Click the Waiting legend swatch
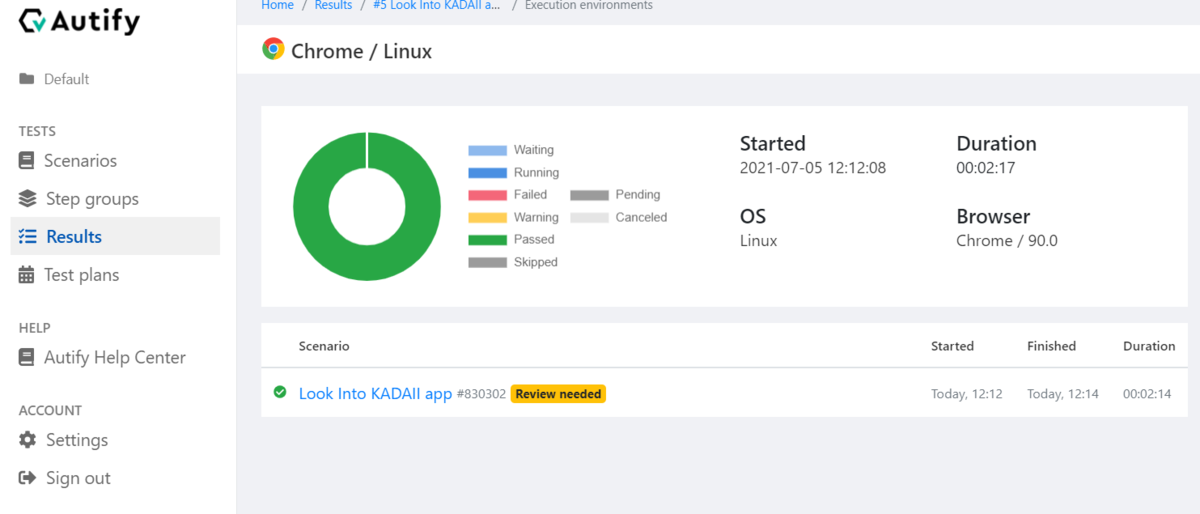 tap(487, 151)
